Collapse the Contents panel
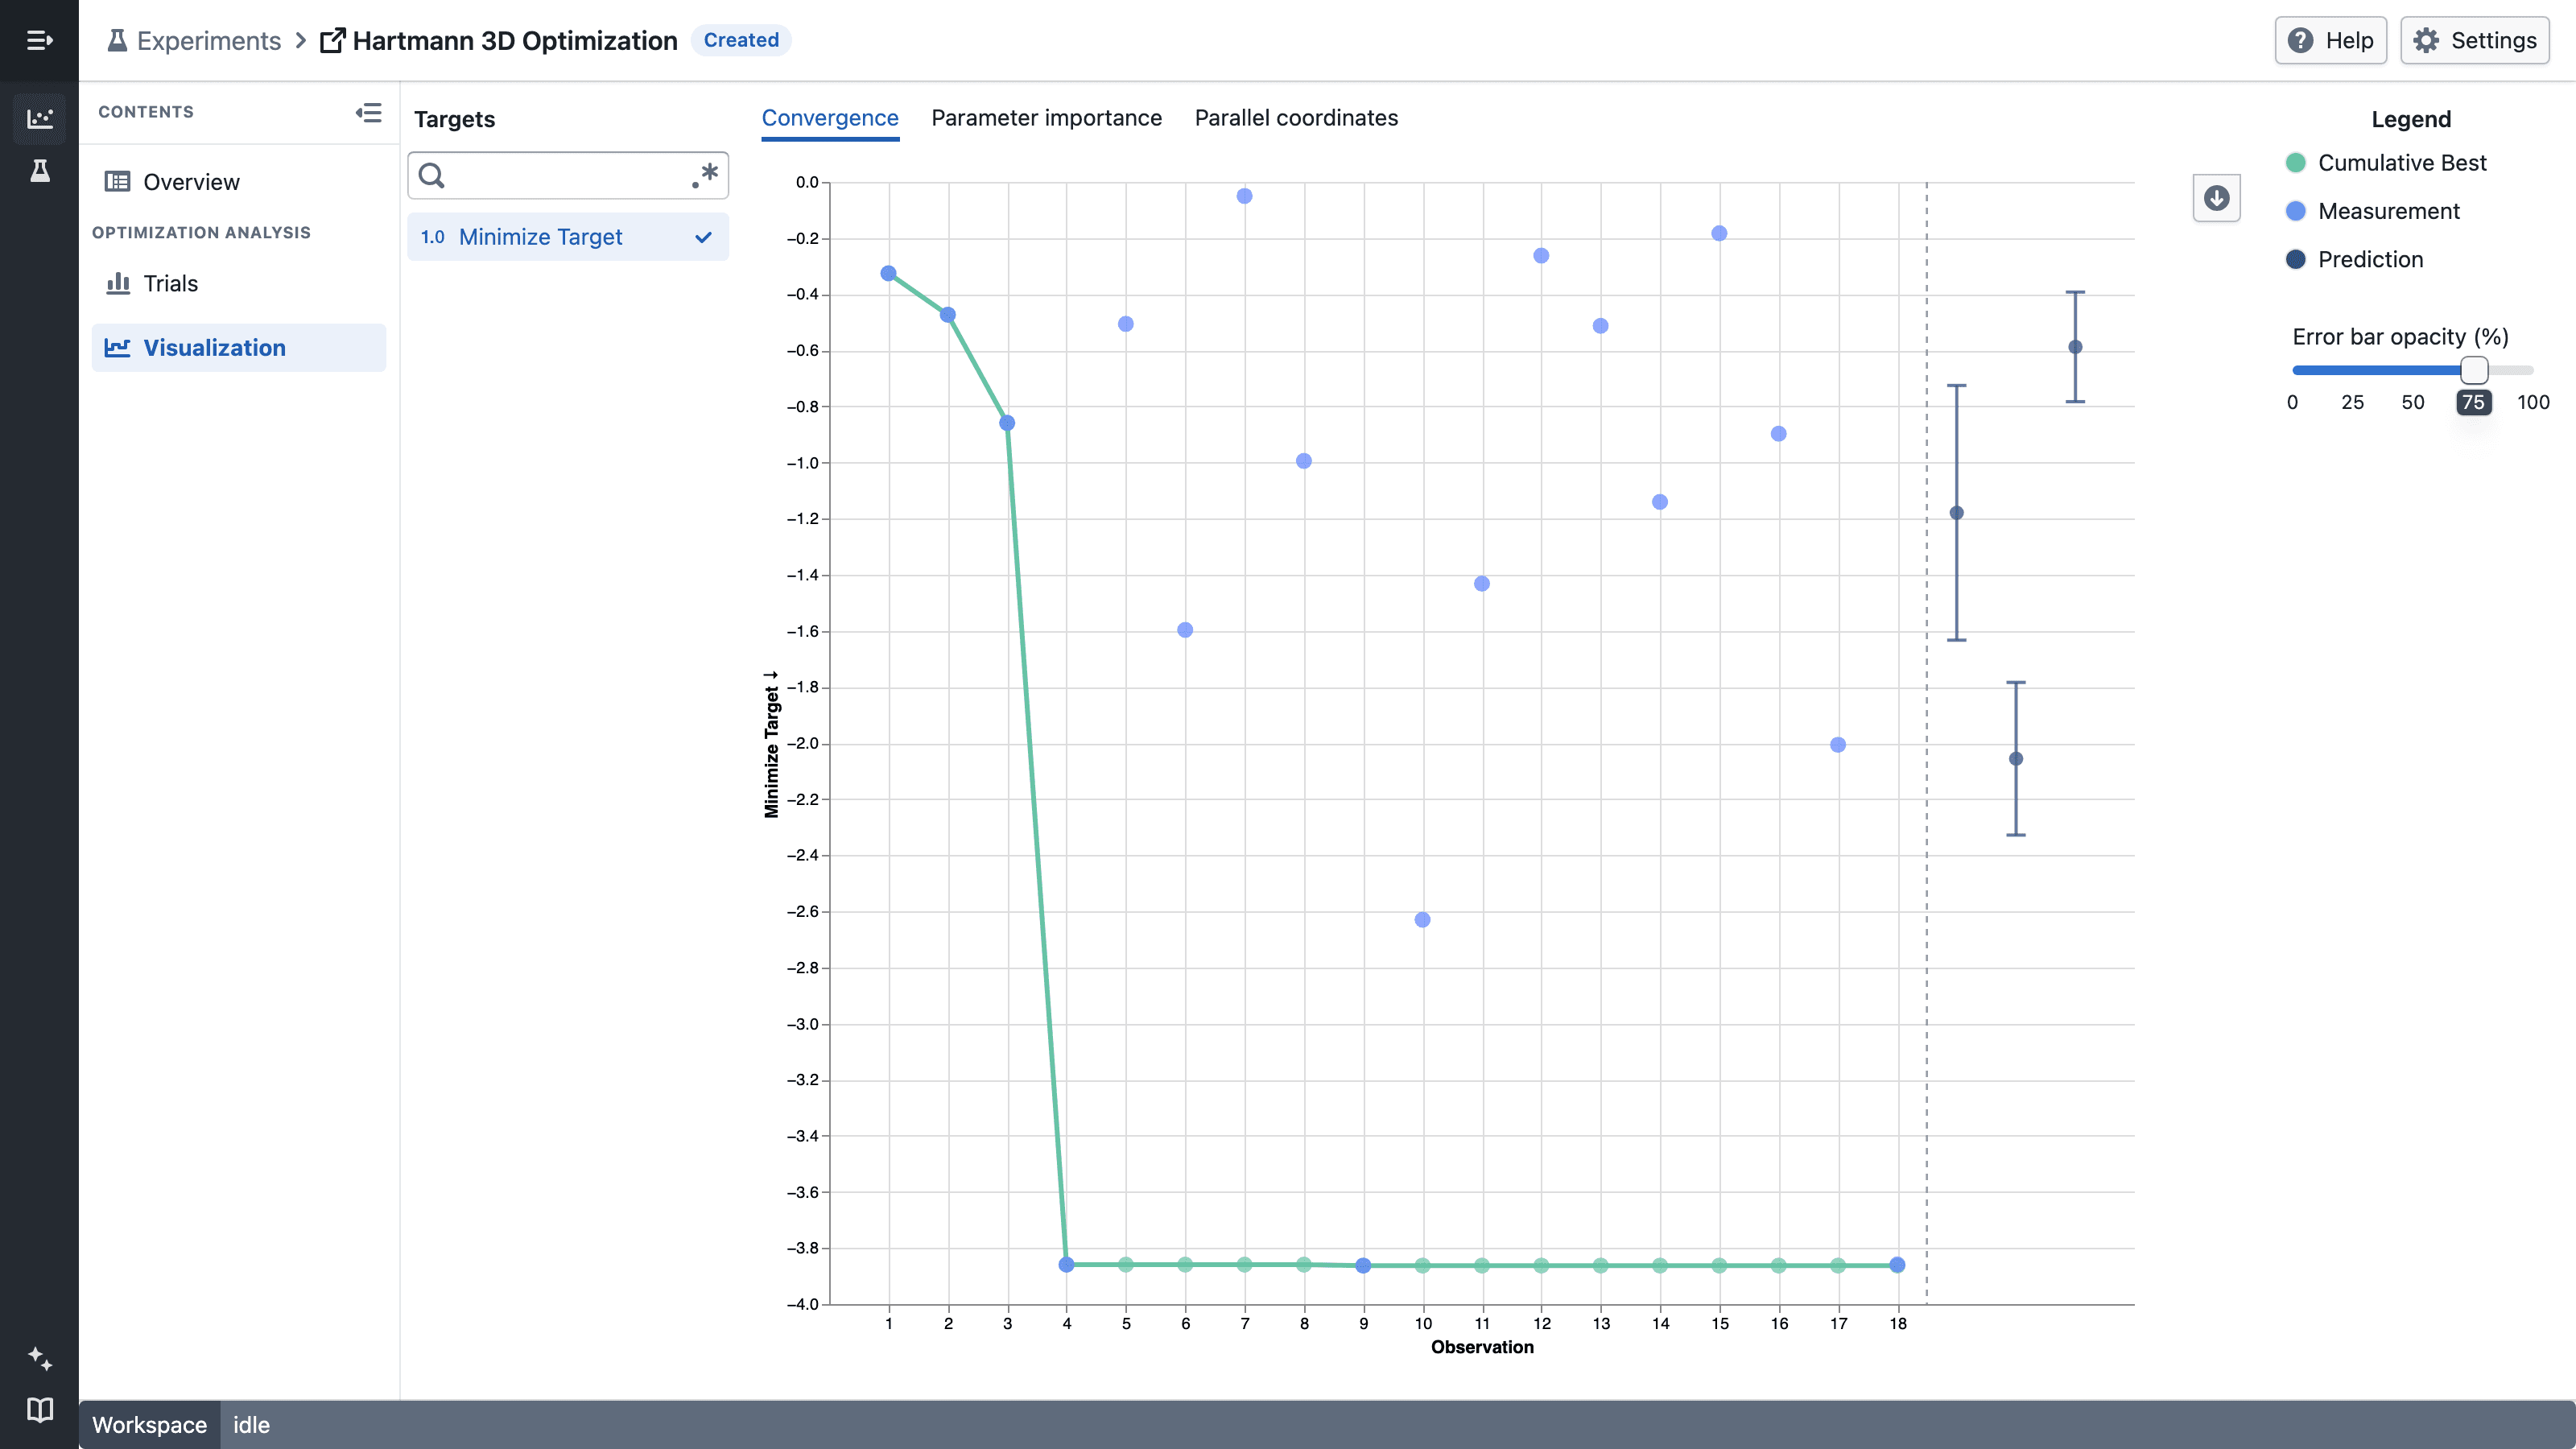2576x1449 pixels. pyautogui.click(x=369, y=112)
